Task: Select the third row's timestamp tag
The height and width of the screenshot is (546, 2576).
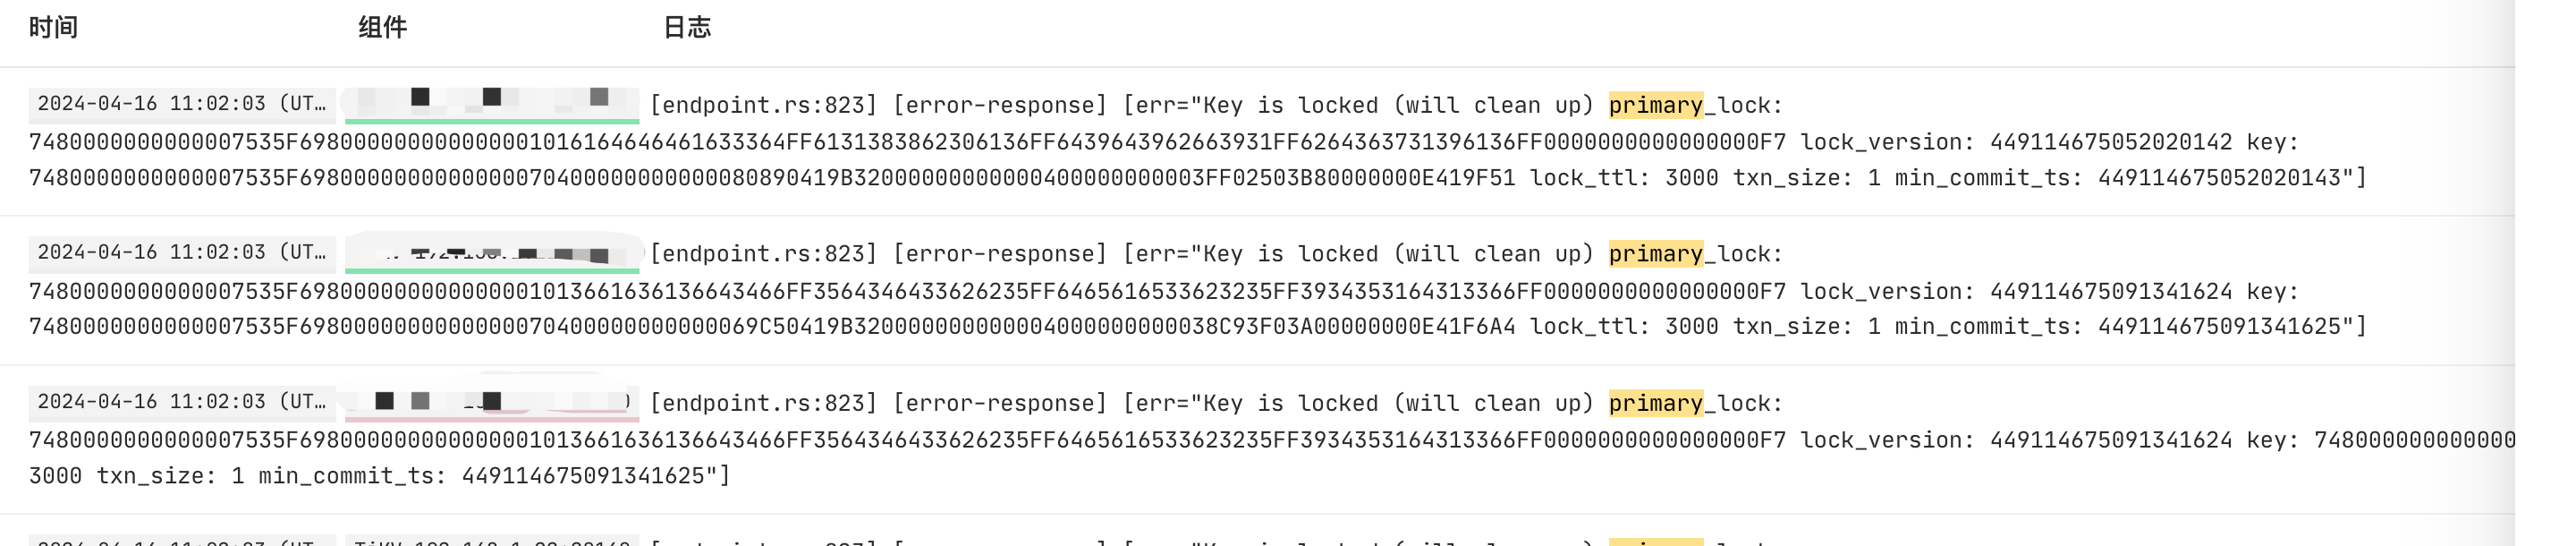Action: pos(182,402)
